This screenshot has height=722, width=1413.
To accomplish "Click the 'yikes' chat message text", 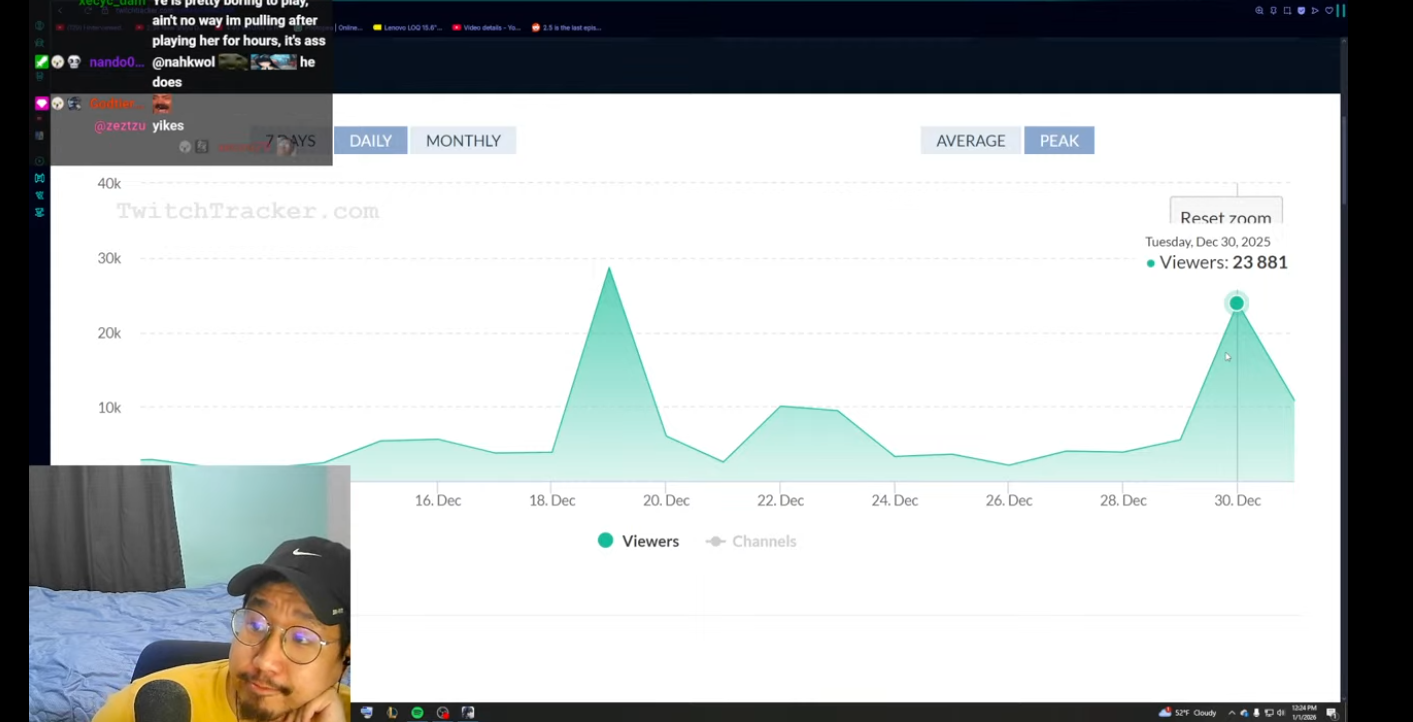I will tap(168, 126).
